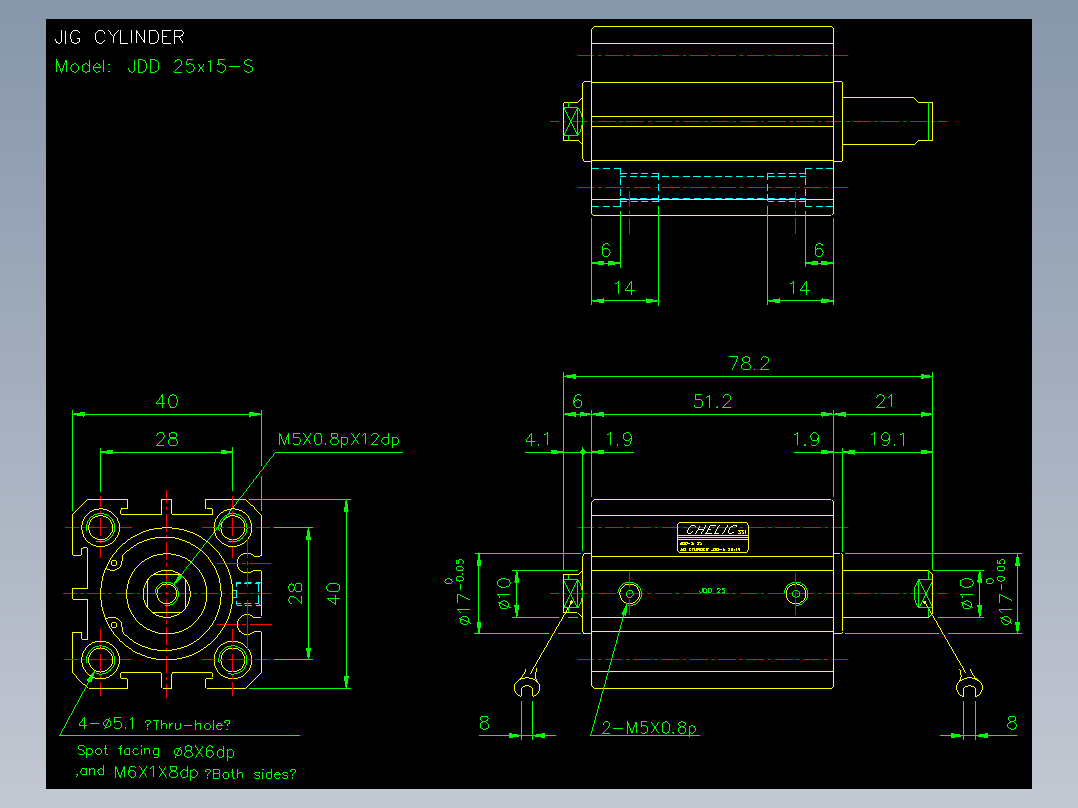Click the horizontal 40 width dimension
This screenshot has height=808, width=1078.
point(167,402)
